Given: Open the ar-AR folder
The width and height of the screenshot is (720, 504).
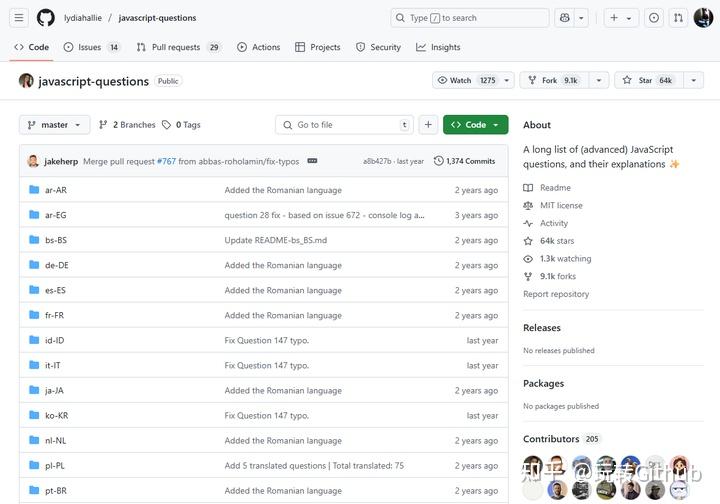Looking at the screenshot, I should [x=56, y=190].
